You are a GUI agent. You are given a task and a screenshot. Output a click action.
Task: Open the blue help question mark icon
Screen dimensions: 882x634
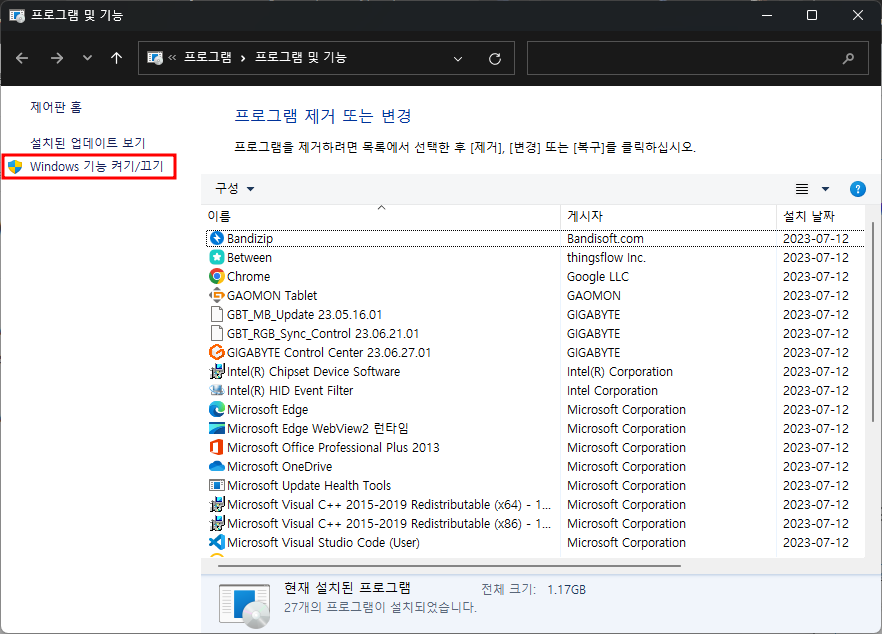pyautogui.click(x=857, y=189)
